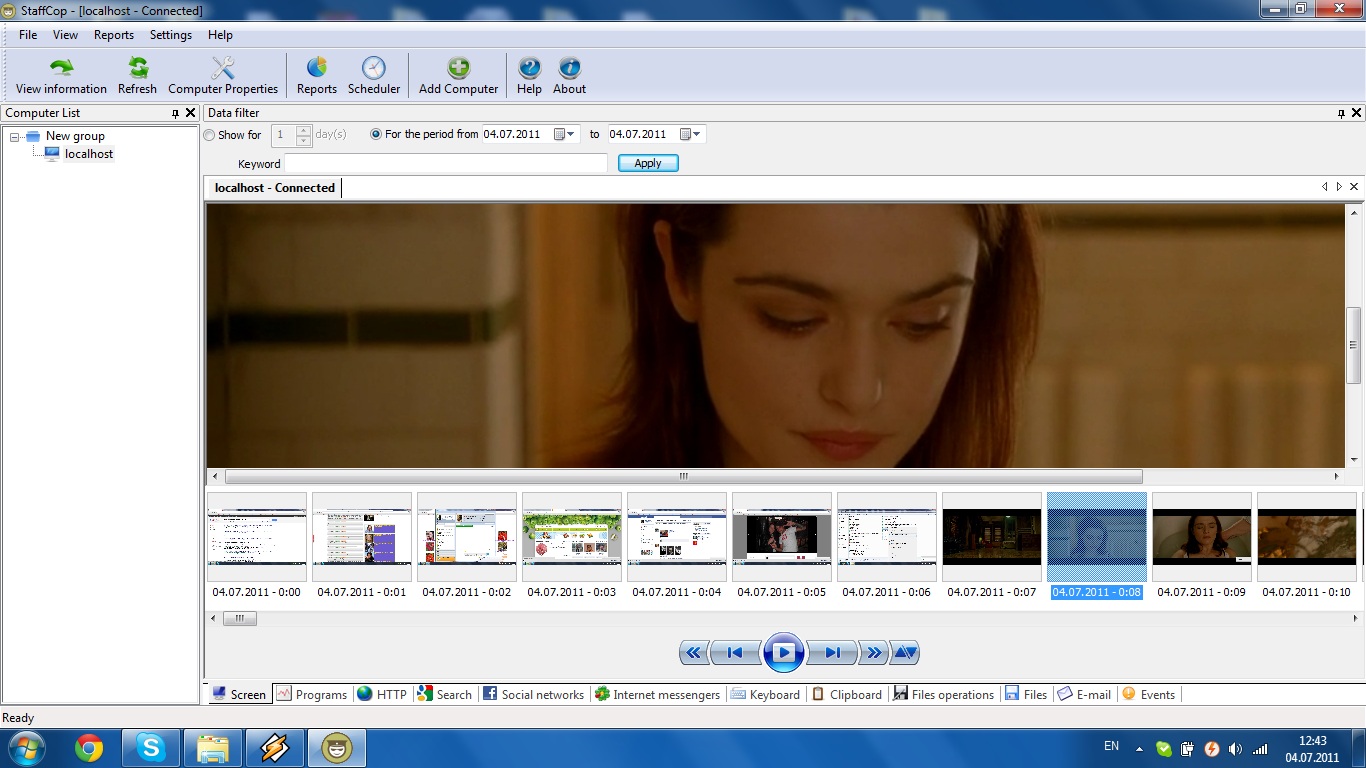
Task: Switch to the Programs tab
Action: [312, 694]
